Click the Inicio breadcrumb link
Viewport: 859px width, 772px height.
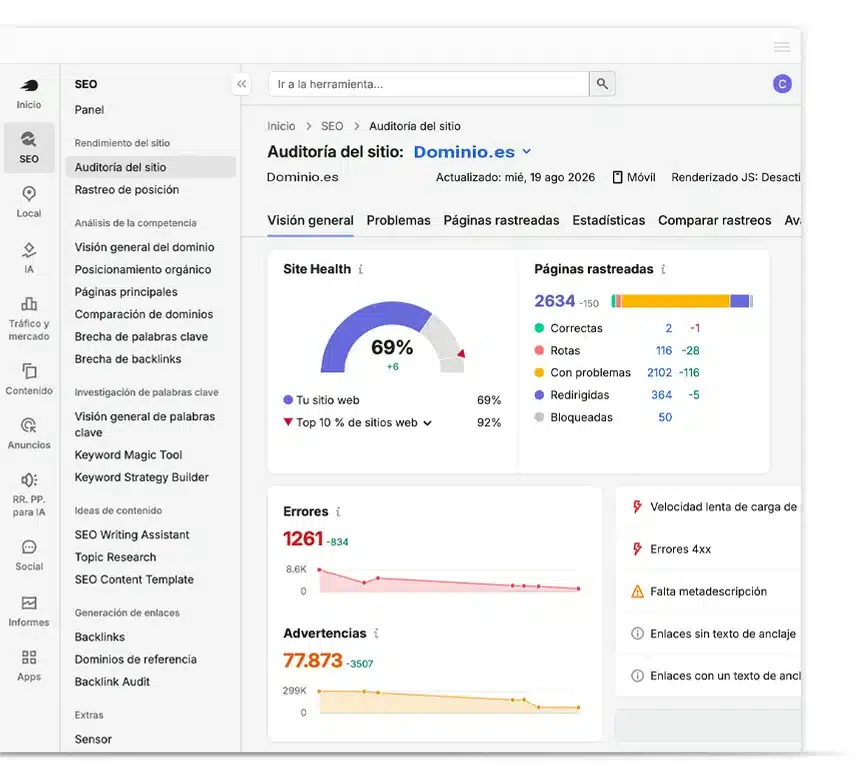point(281,126)
